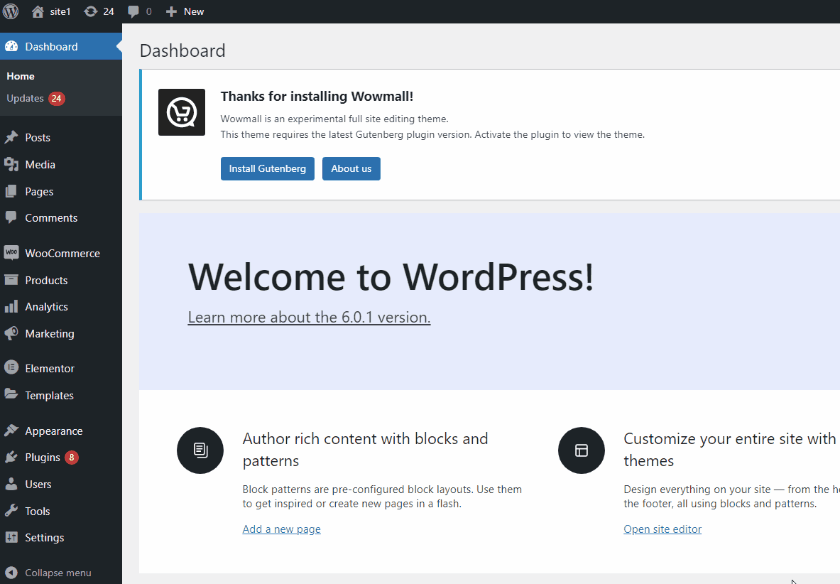Click the About us button
This screenshot has width=840, height=584.
click(351, 169)
